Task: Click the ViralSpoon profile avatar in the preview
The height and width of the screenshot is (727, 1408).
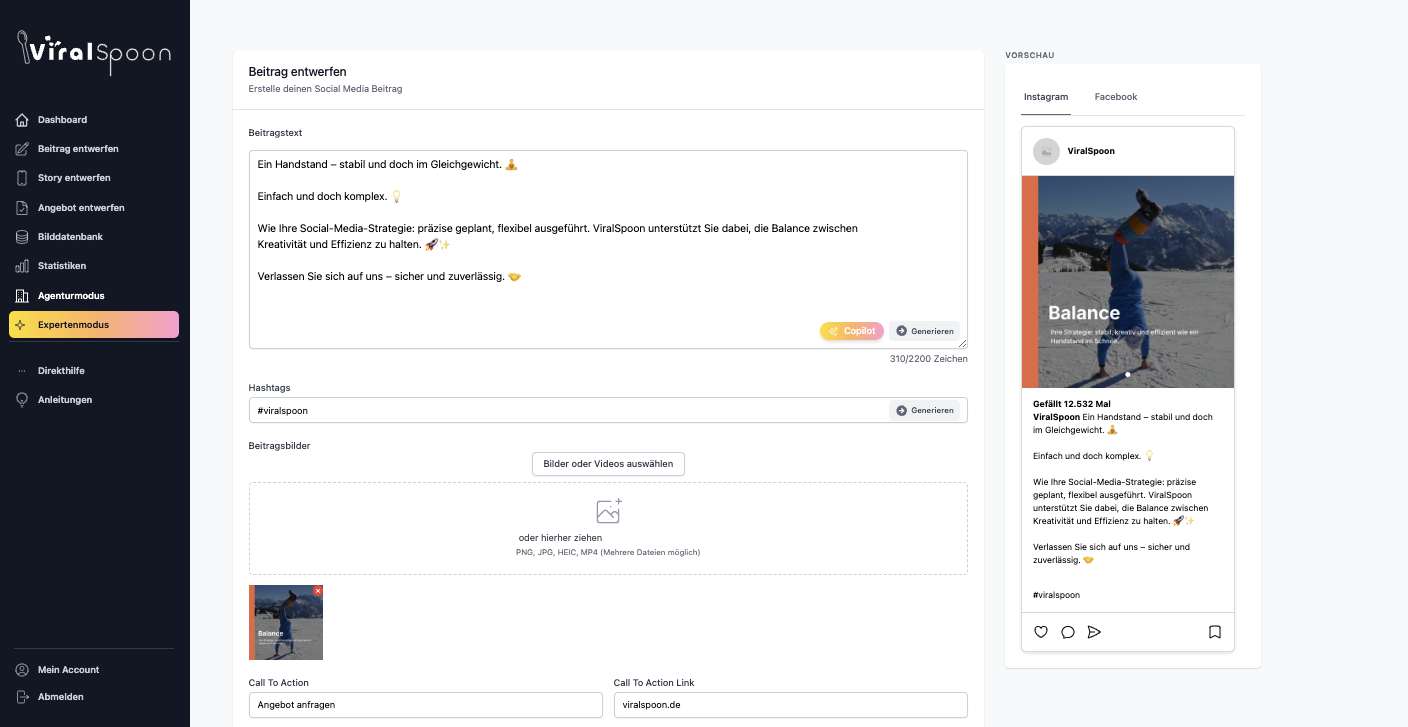Action: tap(1046, 151)
